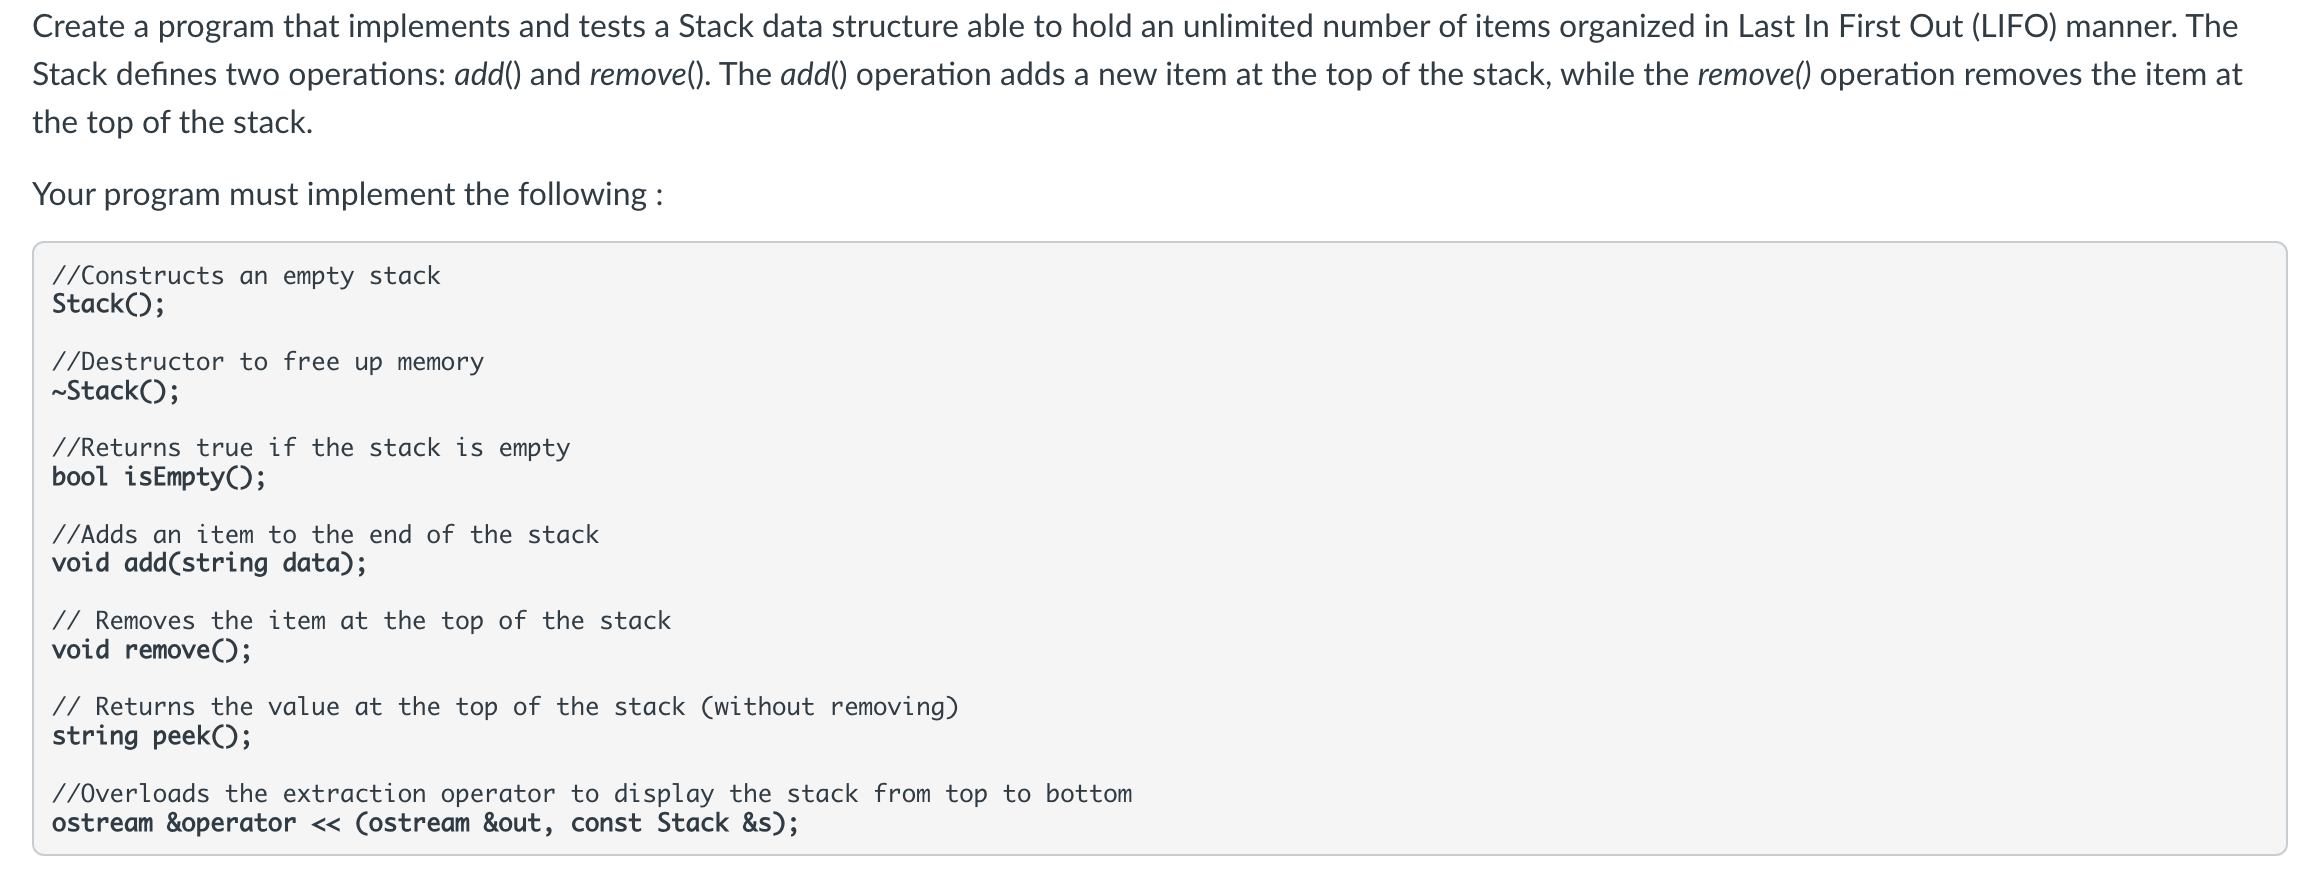Click the void add(string data); line
This screenshot has height=892, width=2306.
(209, 563)
